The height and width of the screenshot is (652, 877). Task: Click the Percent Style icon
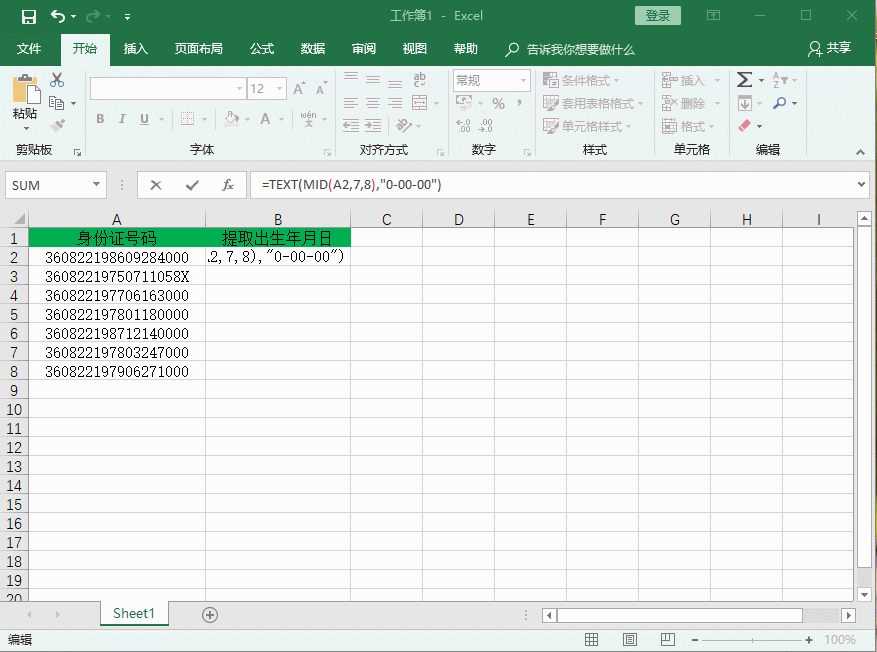coord(496,103)
